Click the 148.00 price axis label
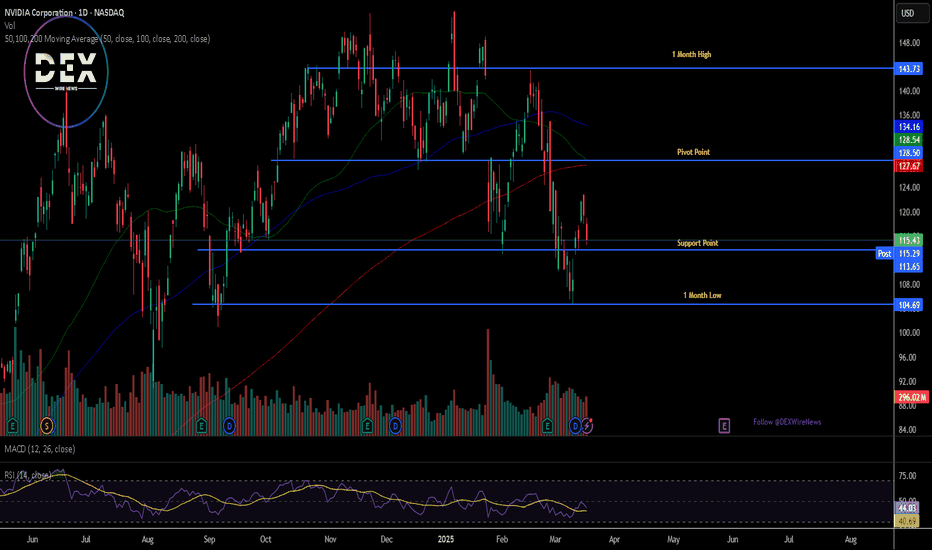Screen dimensions: 932x550 [x=909, y=43]
